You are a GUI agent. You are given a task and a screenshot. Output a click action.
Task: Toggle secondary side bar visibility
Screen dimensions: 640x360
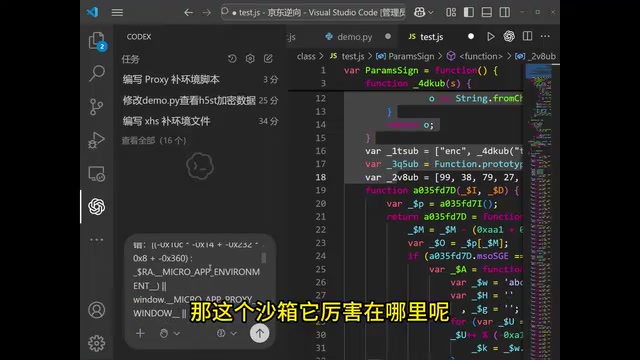click(504, 13)
